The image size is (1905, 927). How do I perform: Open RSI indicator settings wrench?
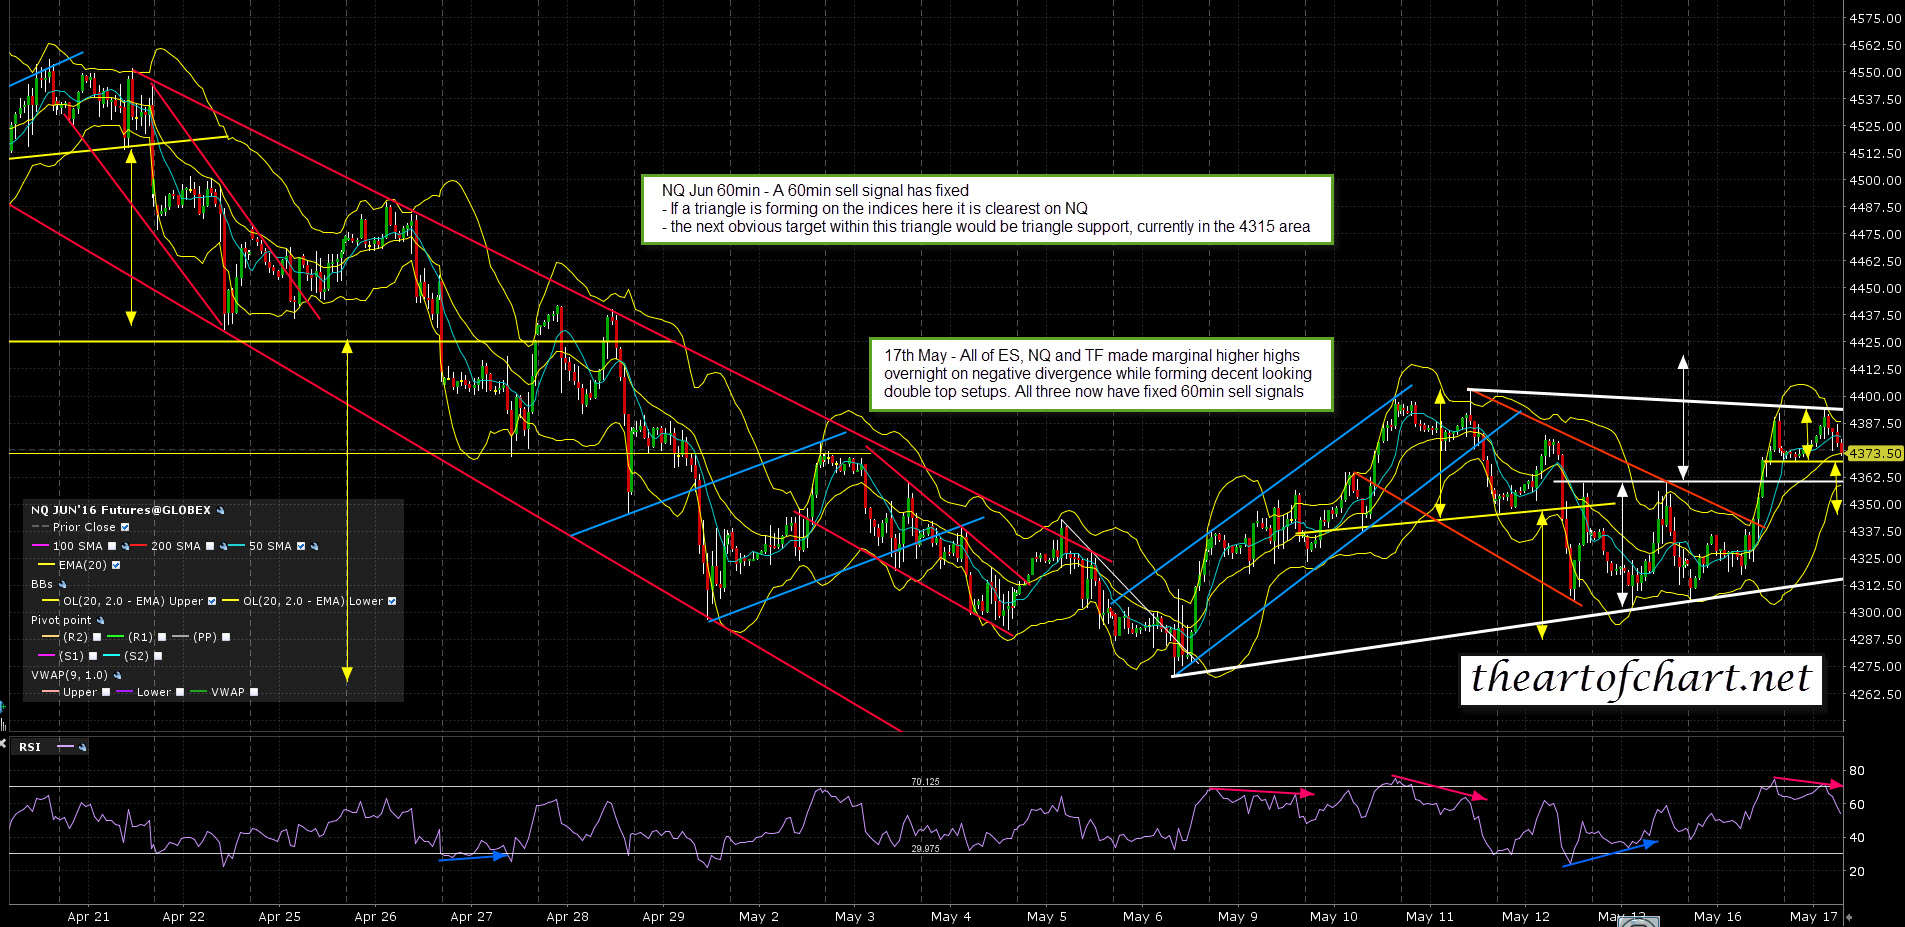83,747
